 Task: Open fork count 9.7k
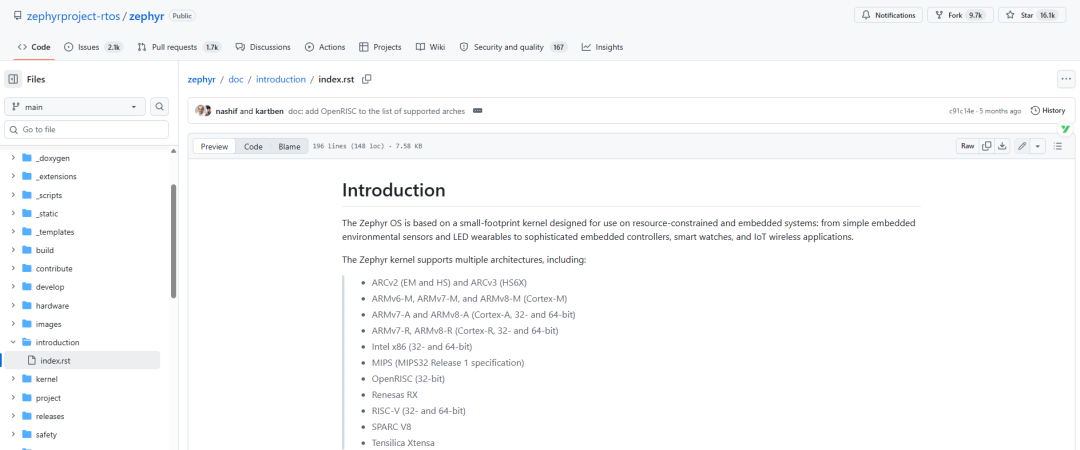pos(975,15)
